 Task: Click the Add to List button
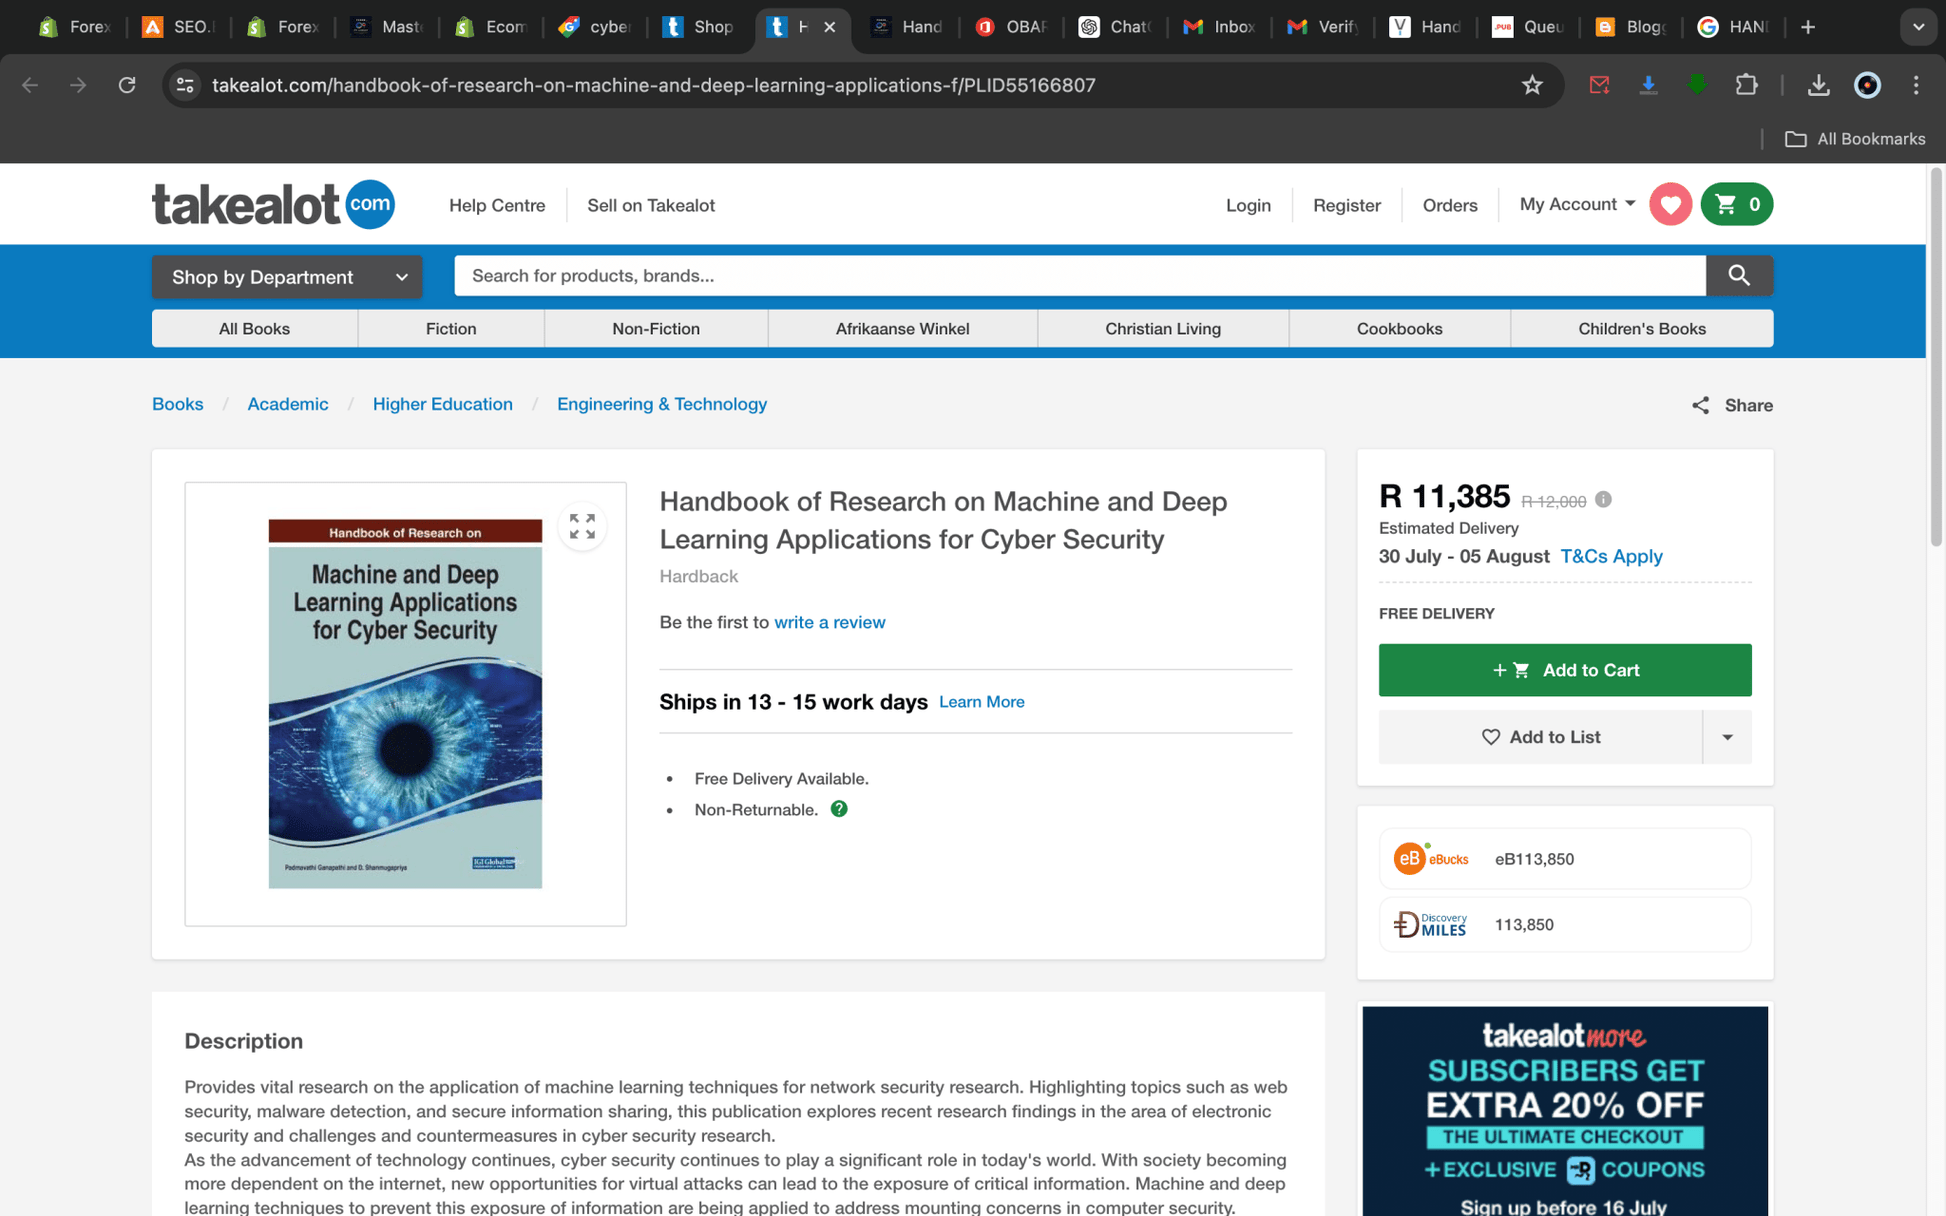(1540, 737)
